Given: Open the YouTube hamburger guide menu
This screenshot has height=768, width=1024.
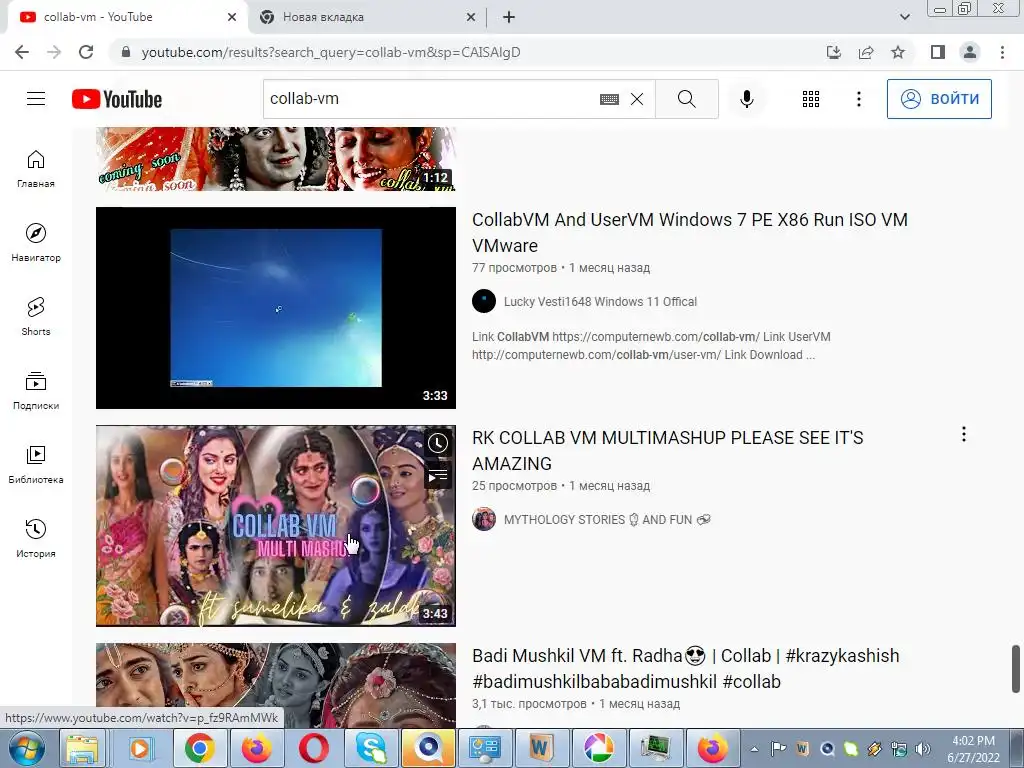Looking at the screenshot, I should 36,99.
